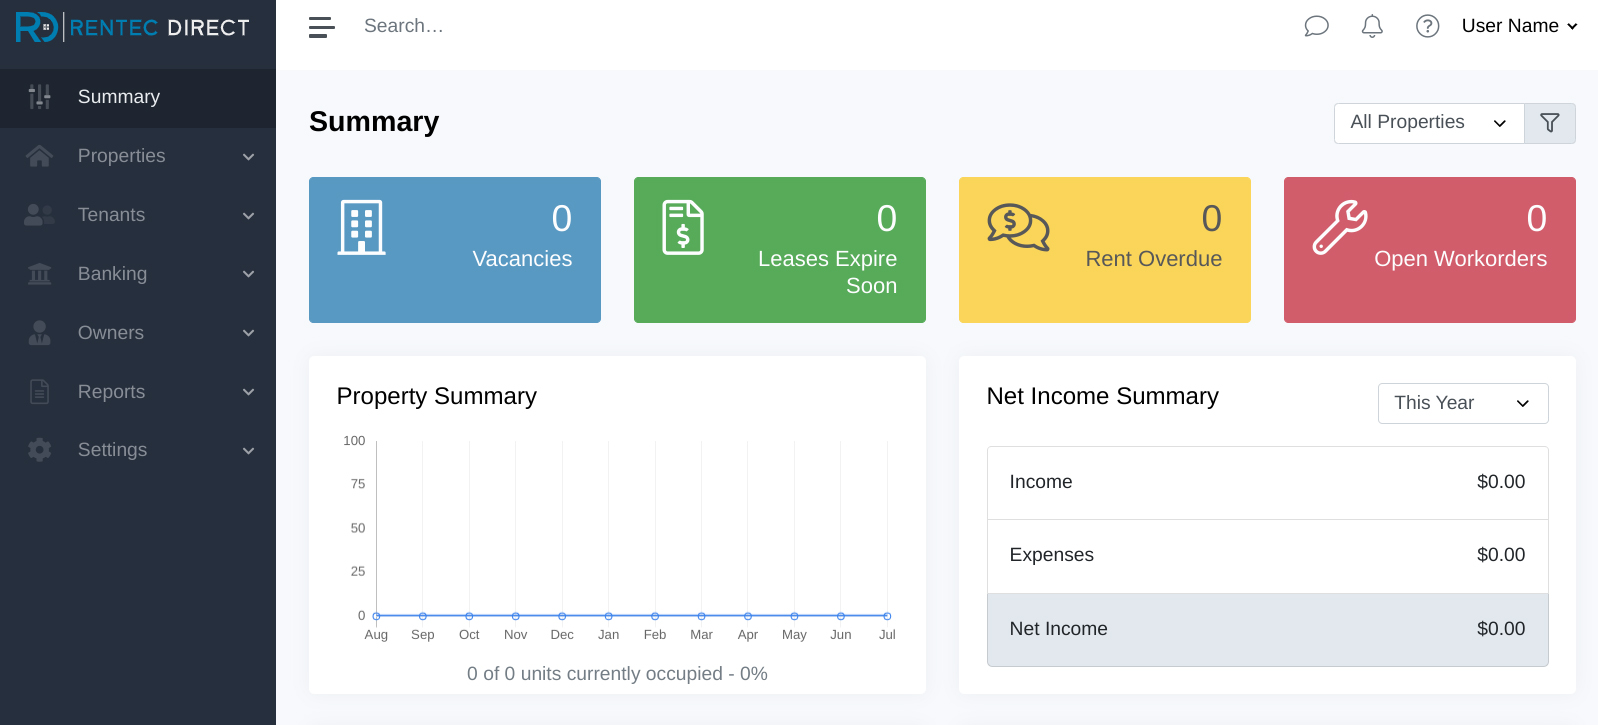Image resolution: width=1598 pixels, height=725 pixels.
Task: Click the property filter funnel icon
Action: coord(1549,123)
